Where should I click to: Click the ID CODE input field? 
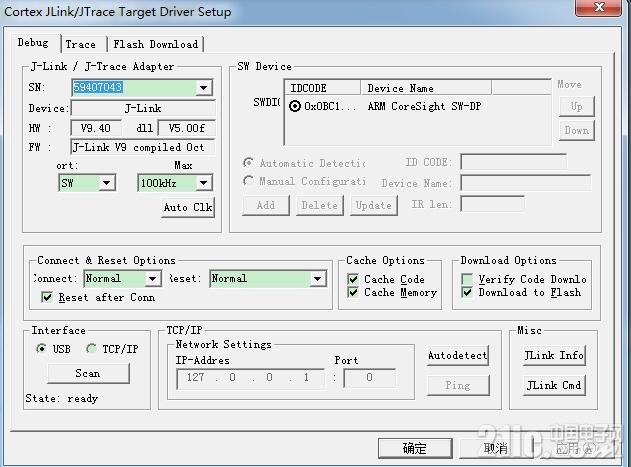coord(513,162)
